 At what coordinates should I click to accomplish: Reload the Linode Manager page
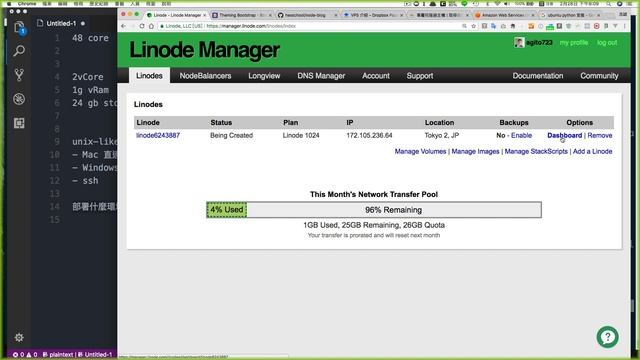pyautogui.click(x=142, y=26)
